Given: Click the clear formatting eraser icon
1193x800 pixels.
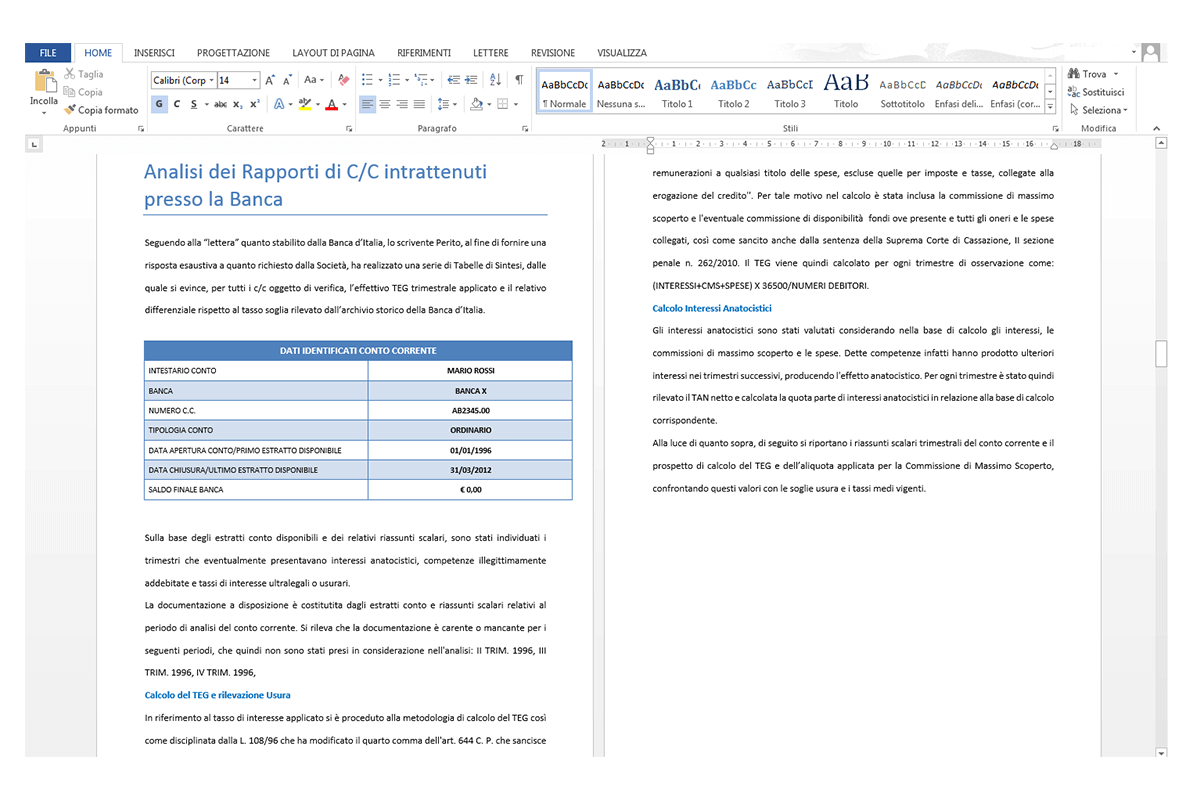Looking at the screenshot, I should pyautogui.click(x=344, y=80).
